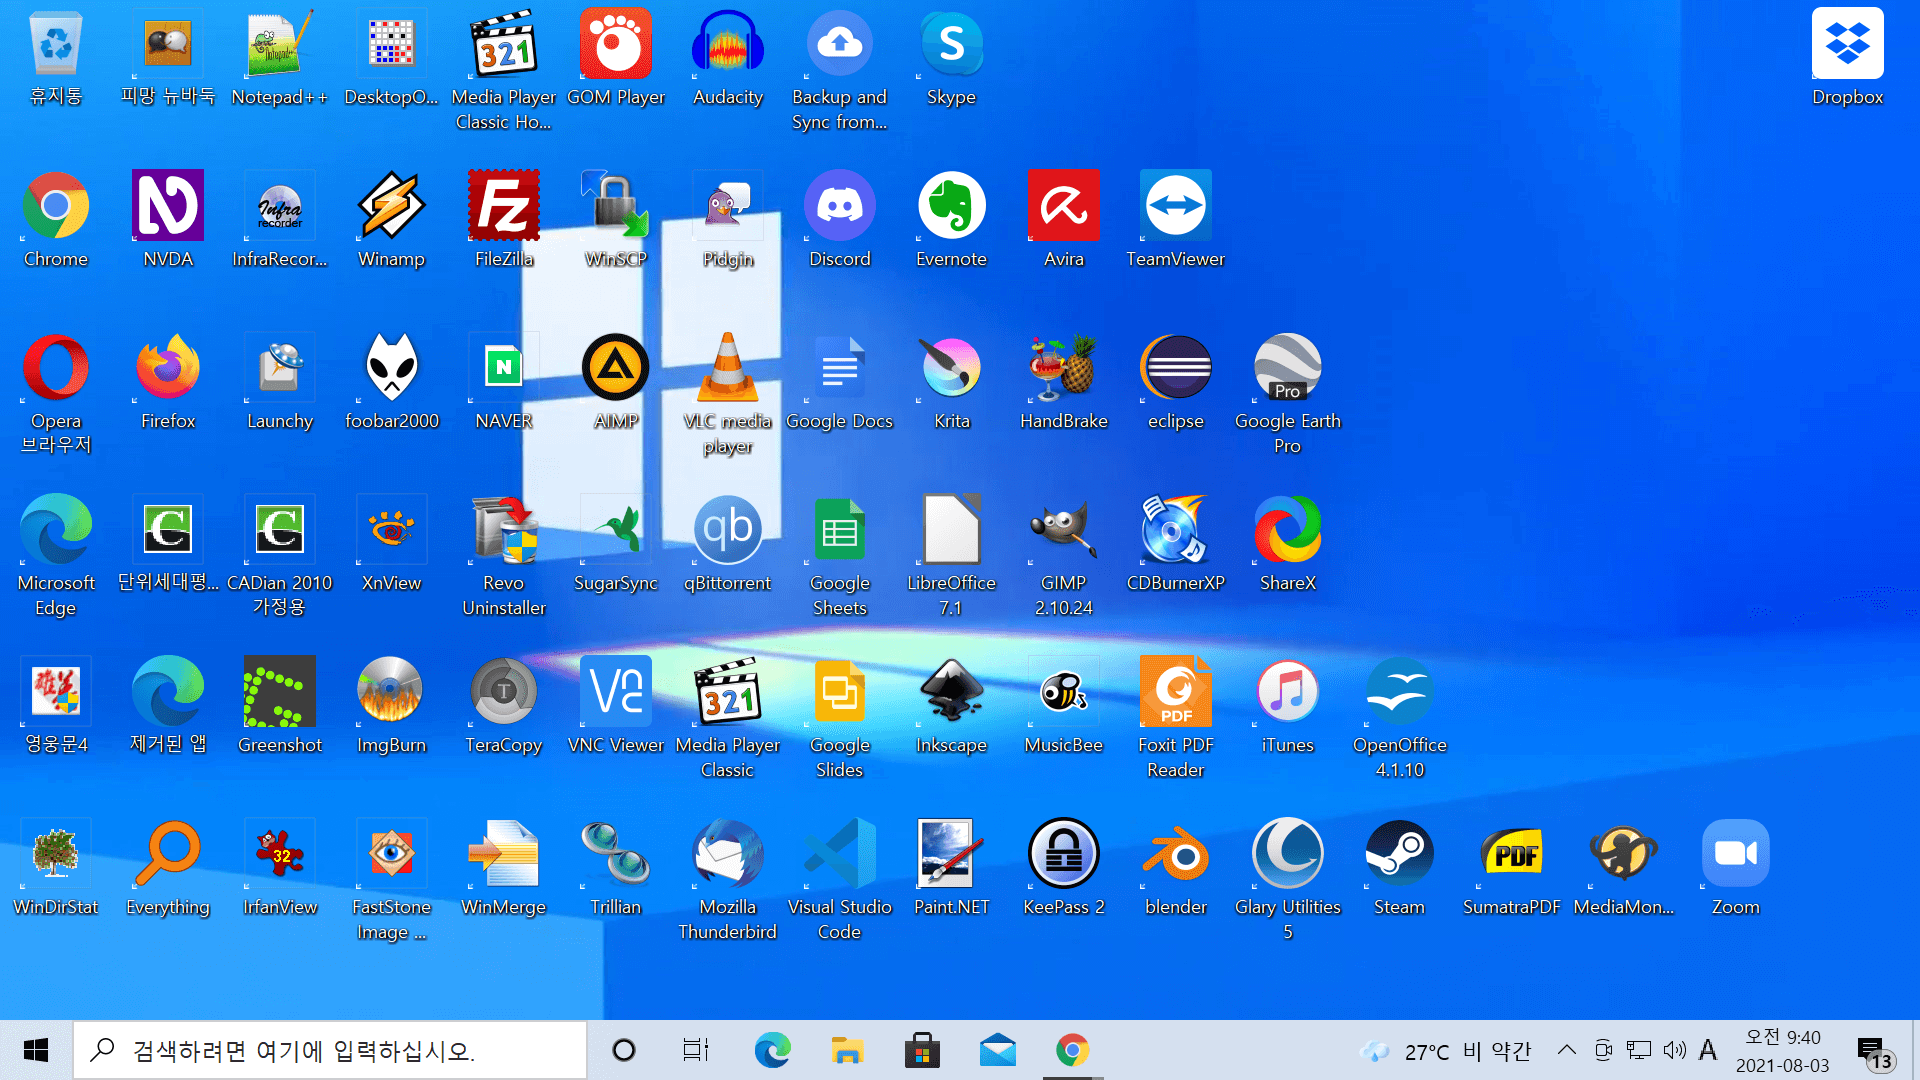
Task: Open Winamp desktop shortcut
Action: 392,220
